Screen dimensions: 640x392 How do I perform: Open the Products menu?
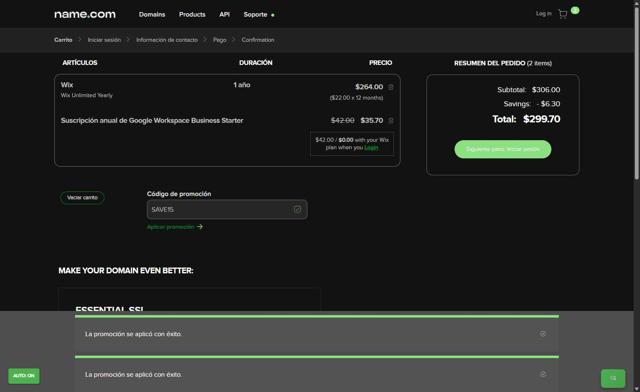point(192,14)
